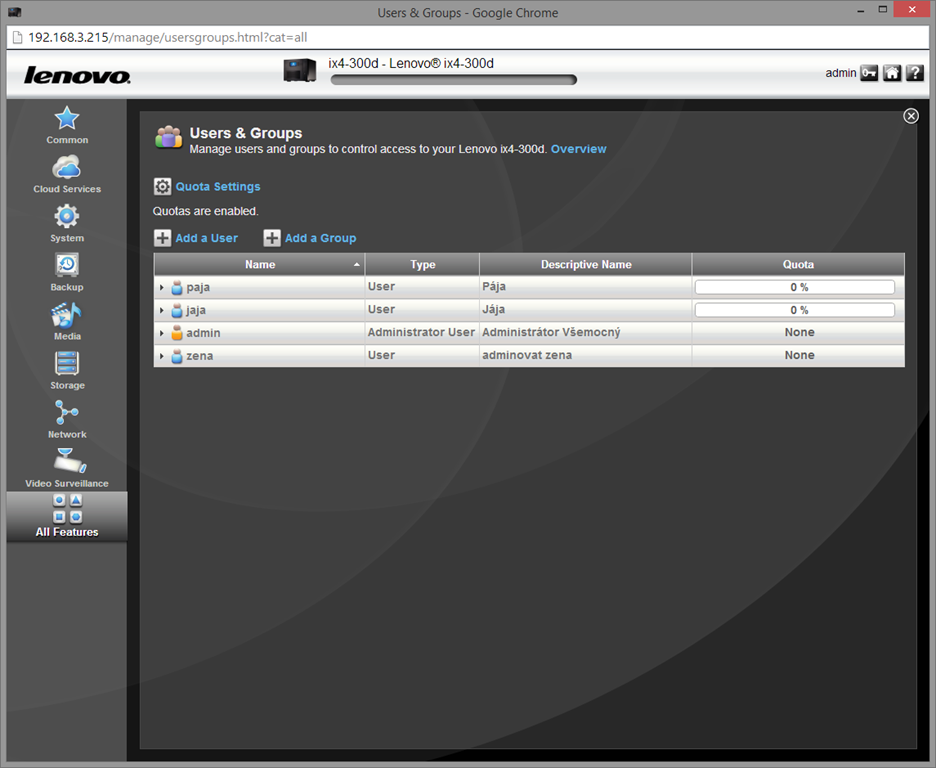This screenshot has width=936, height=768.
Task: Open the Storage section icon
Action: click(x=67, y=364)
